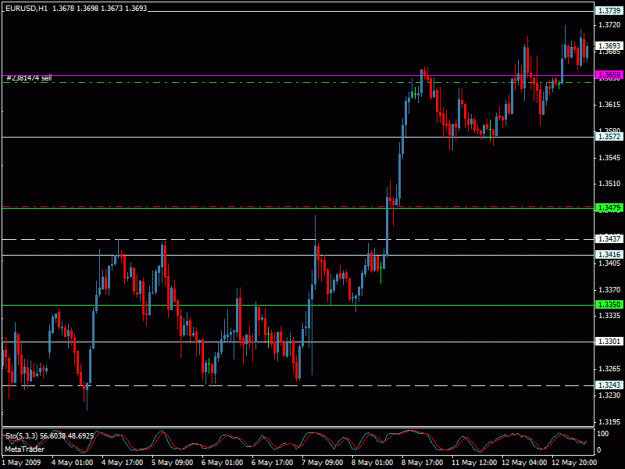The image size is (625, 469).
Task: Click the Sto(5,3,3) indicator label
Action: coord(49,436)
